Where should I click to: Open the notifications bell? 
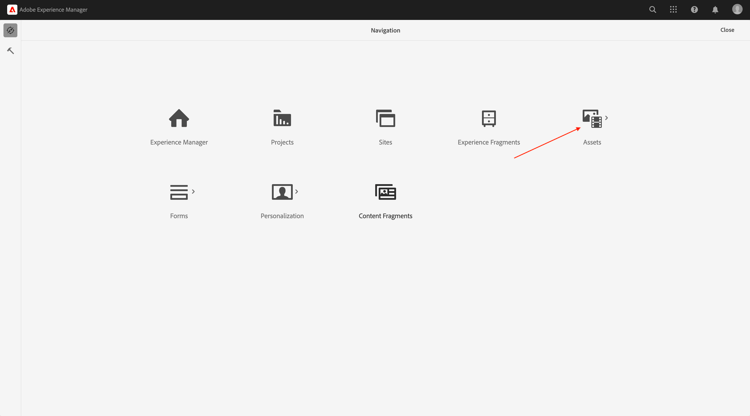715,10
